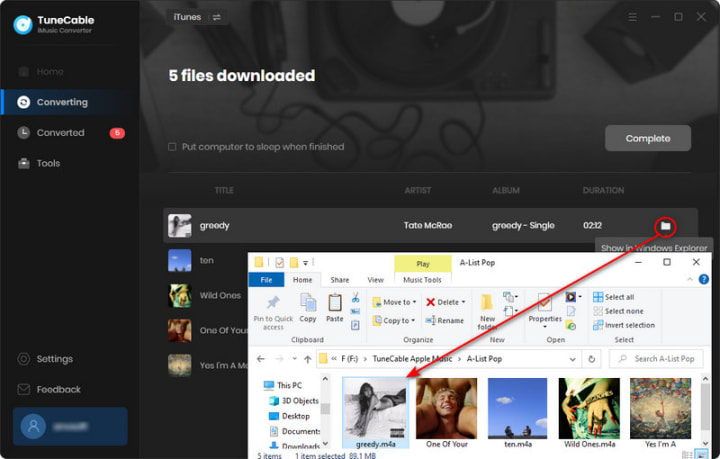Image resolution: width=720 pixels, height=459 pixels.
Task: Click the Complete button
Action: coord(647,138)
